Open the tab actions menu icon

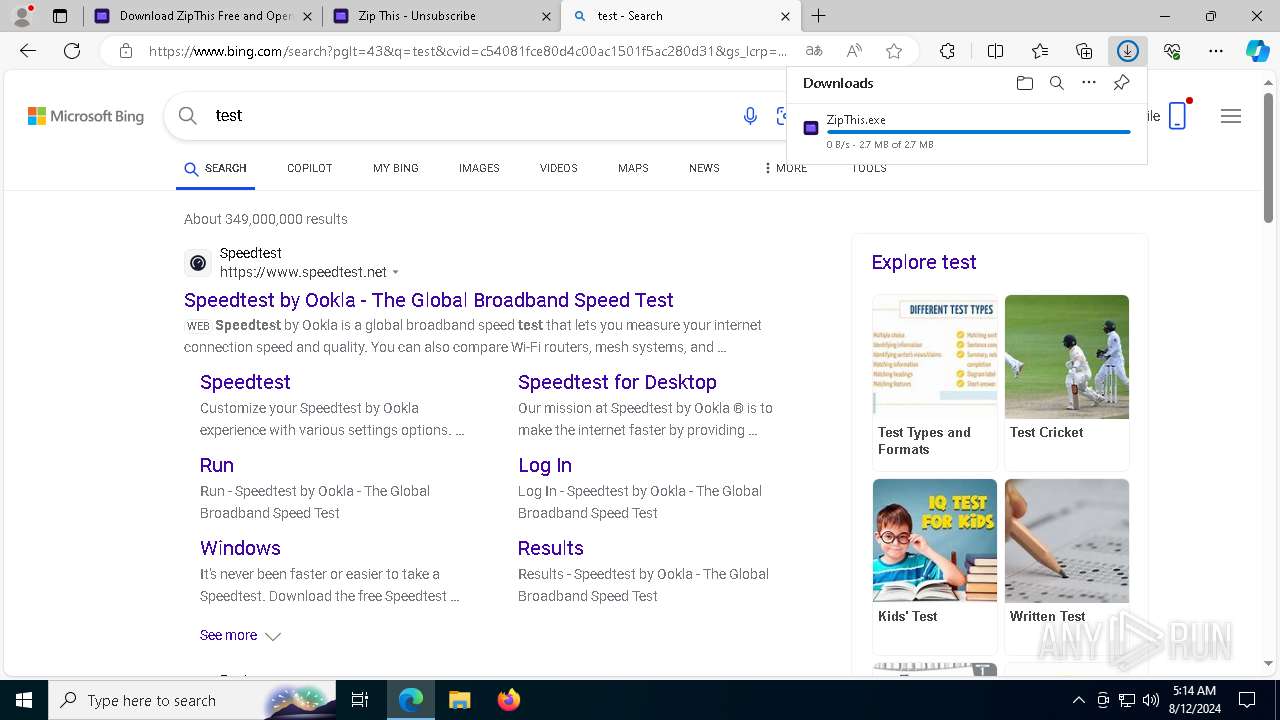click(60, 16)
